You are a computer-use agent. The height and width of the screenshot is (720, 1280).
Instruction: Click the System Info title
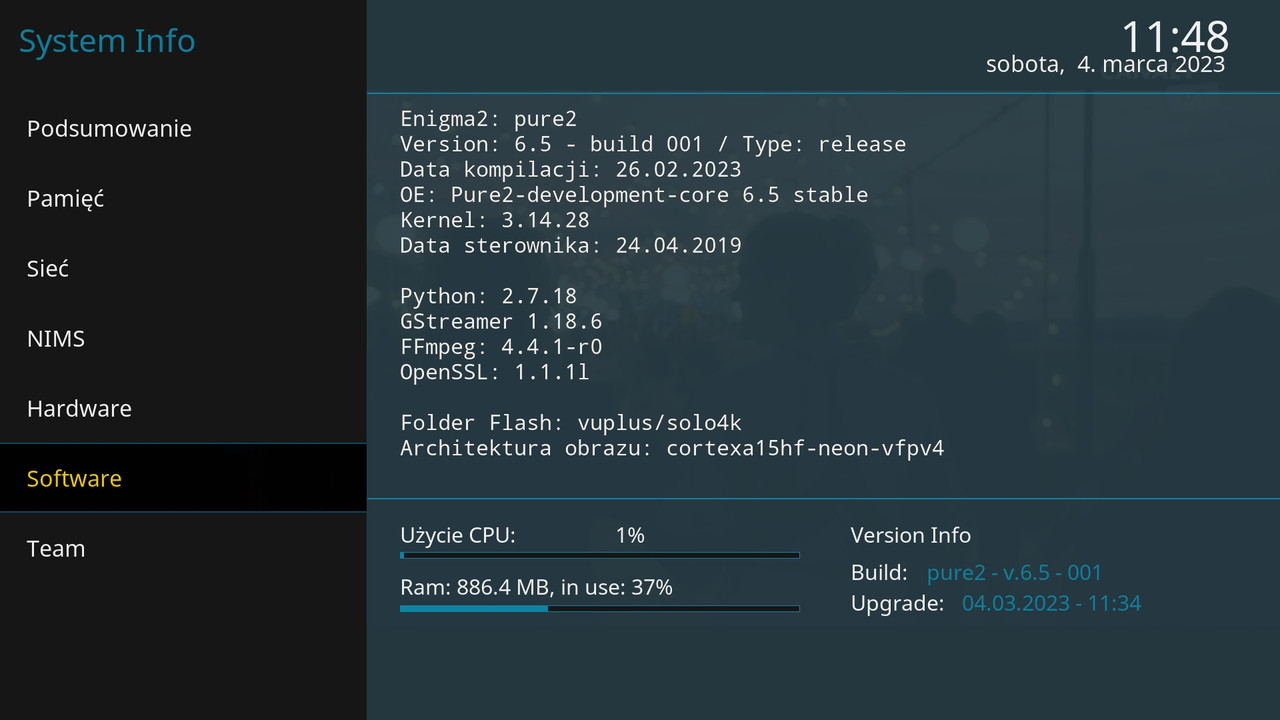[107, 42]
